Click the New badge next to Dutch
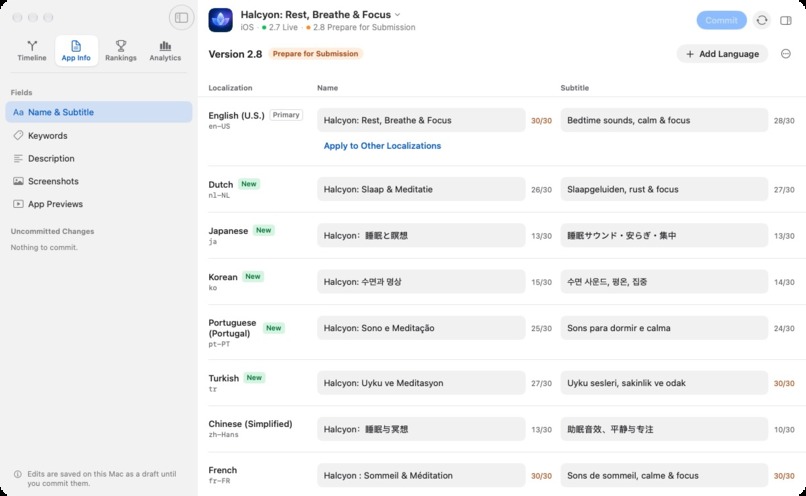 pyautogui.click(x=249, y=184)
